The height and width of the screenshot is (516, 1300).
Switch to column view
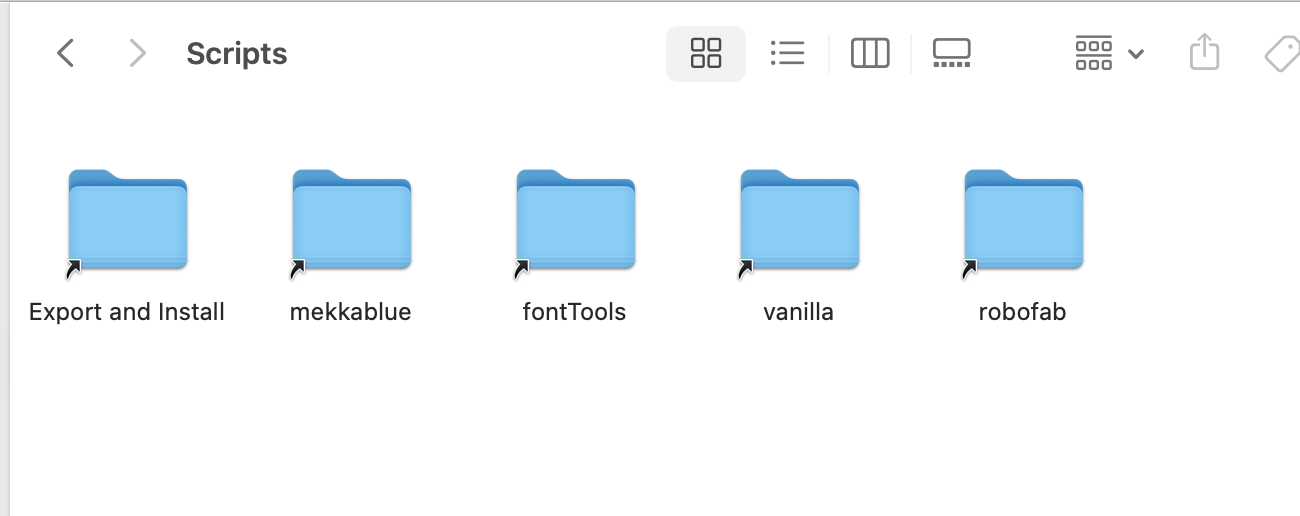point(870,53)
